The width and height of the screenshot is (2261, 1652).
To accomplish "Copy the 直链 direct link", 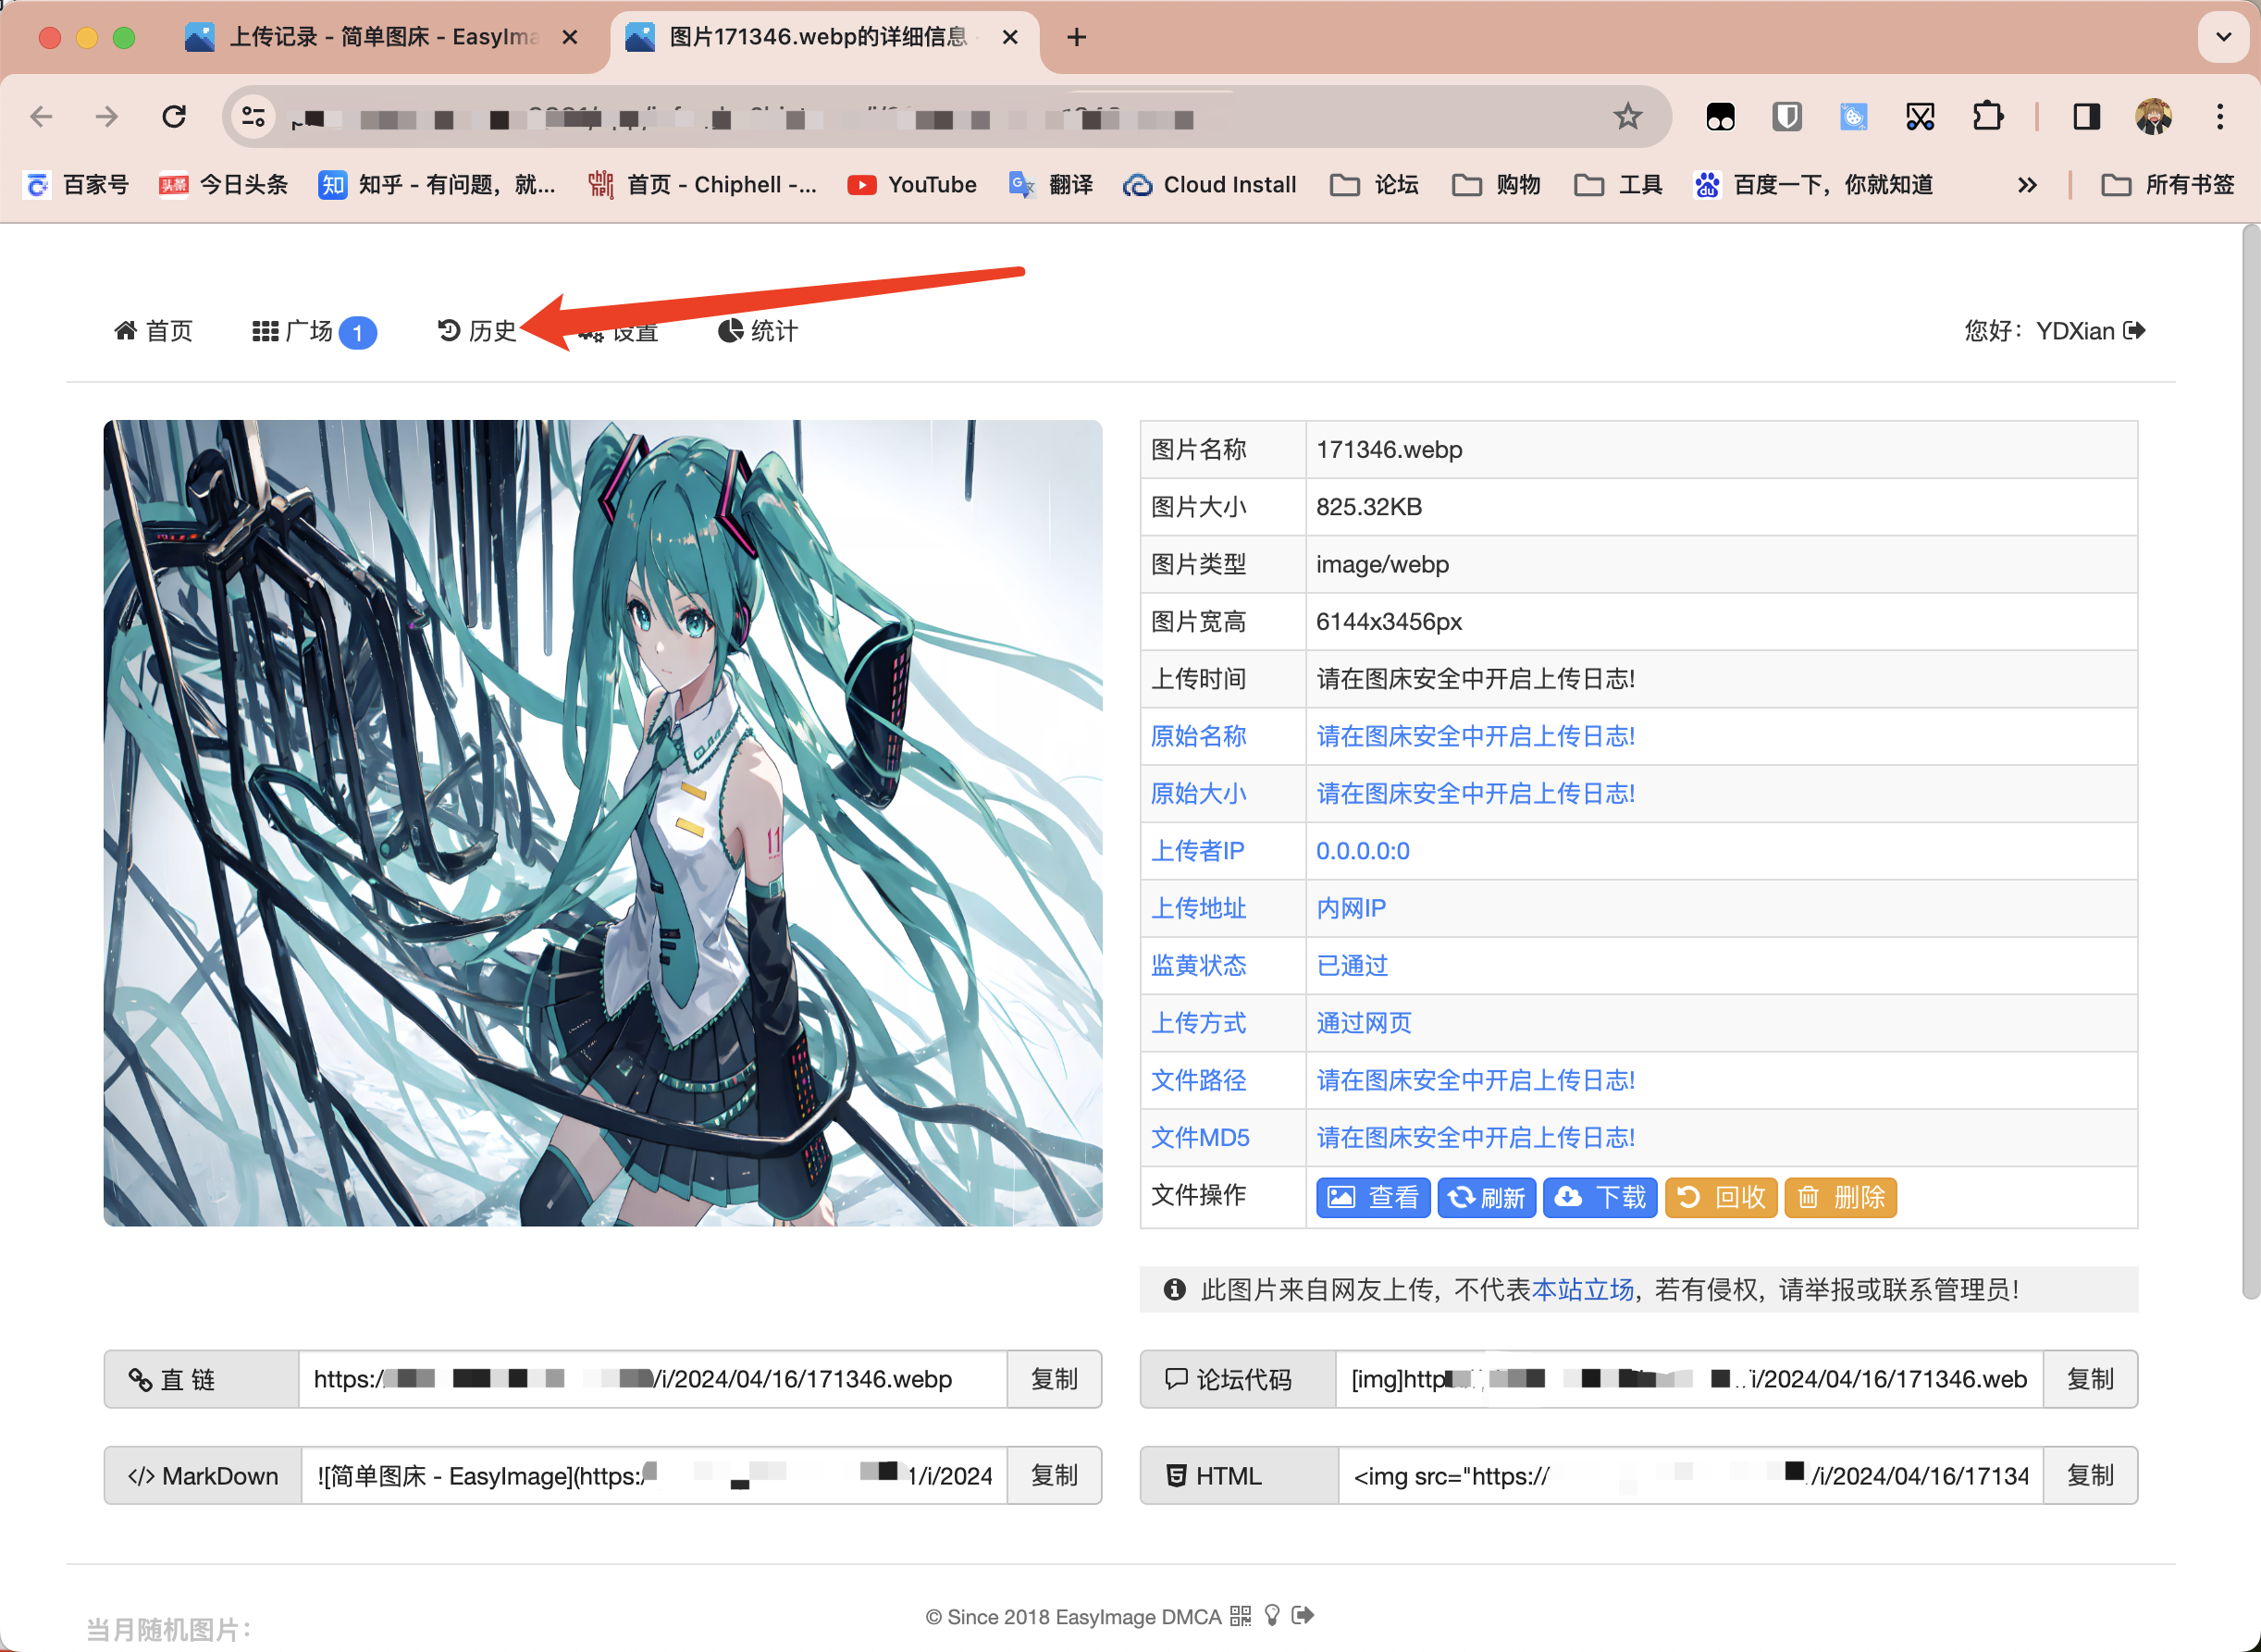I will click(1054, 1379).
